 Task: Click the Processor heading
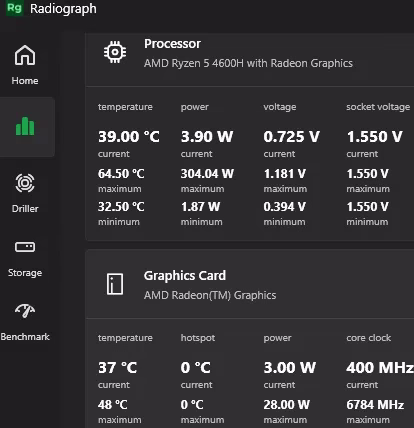tap(172, 44)
